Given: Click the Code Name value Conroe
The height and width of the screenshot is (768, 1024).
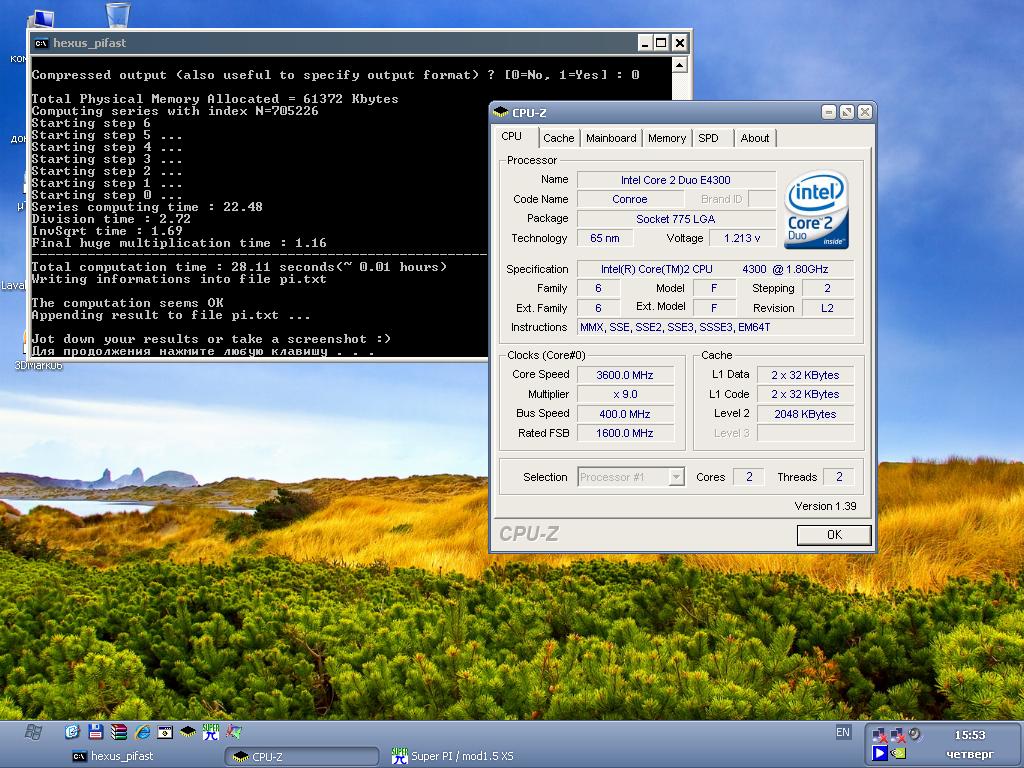Looking at the screenshot, I should coord(630,199).
